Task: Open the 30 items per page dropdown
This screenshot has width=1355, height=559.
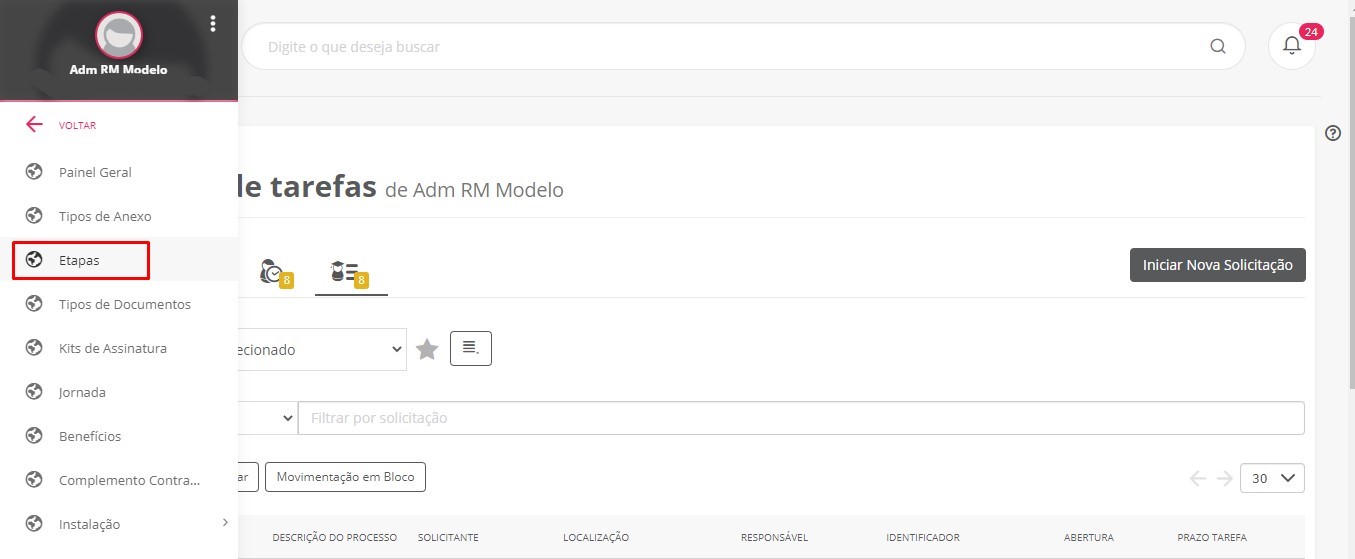Action: (x=1272, y=478)
